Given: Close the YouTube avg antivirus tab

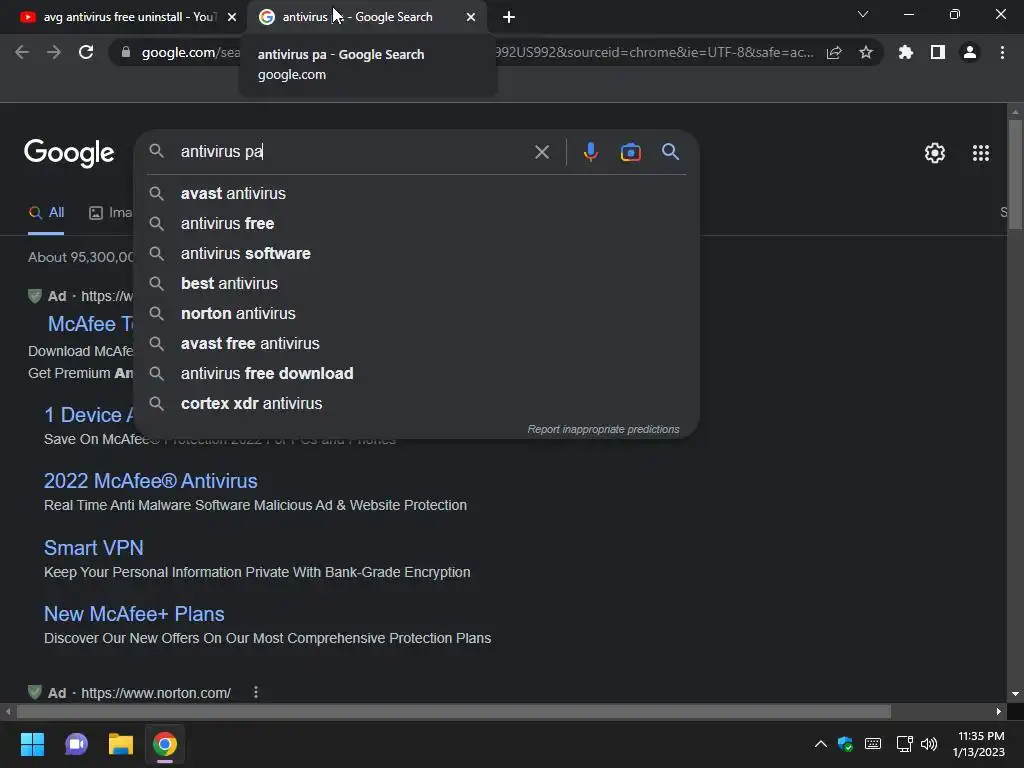Looking at the screenshot, I should pyautogui.click(x=232, y=17).
